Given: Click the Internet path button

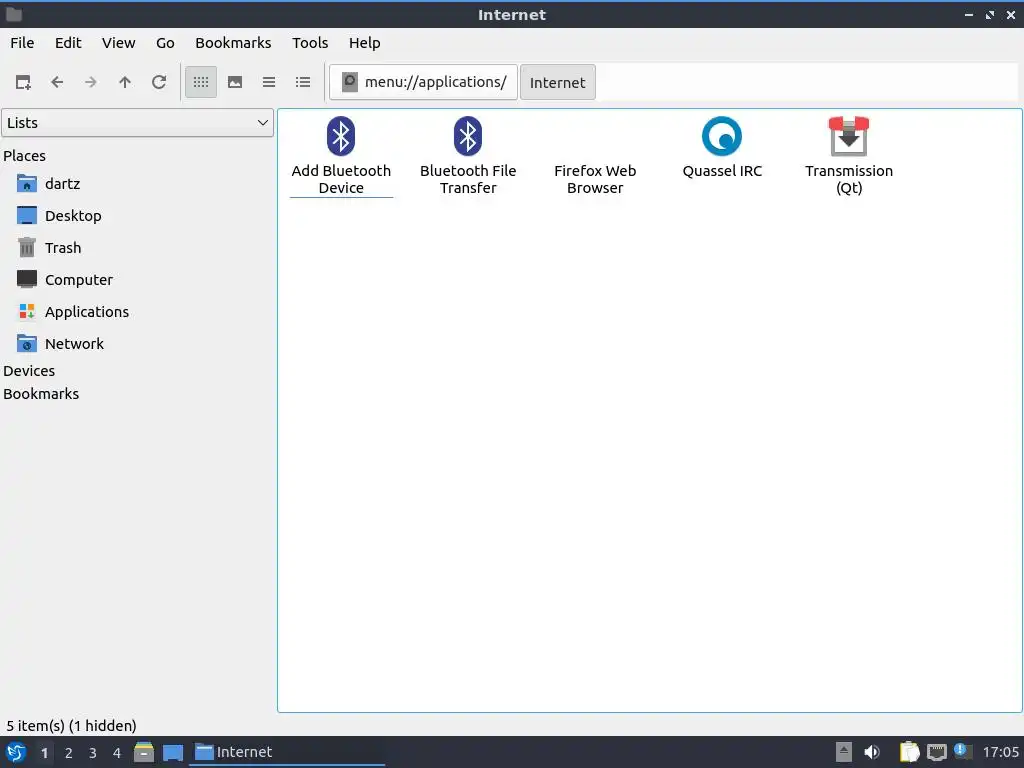Looking at the screenshot, I should pyautogui.click(x=558, y=82).
